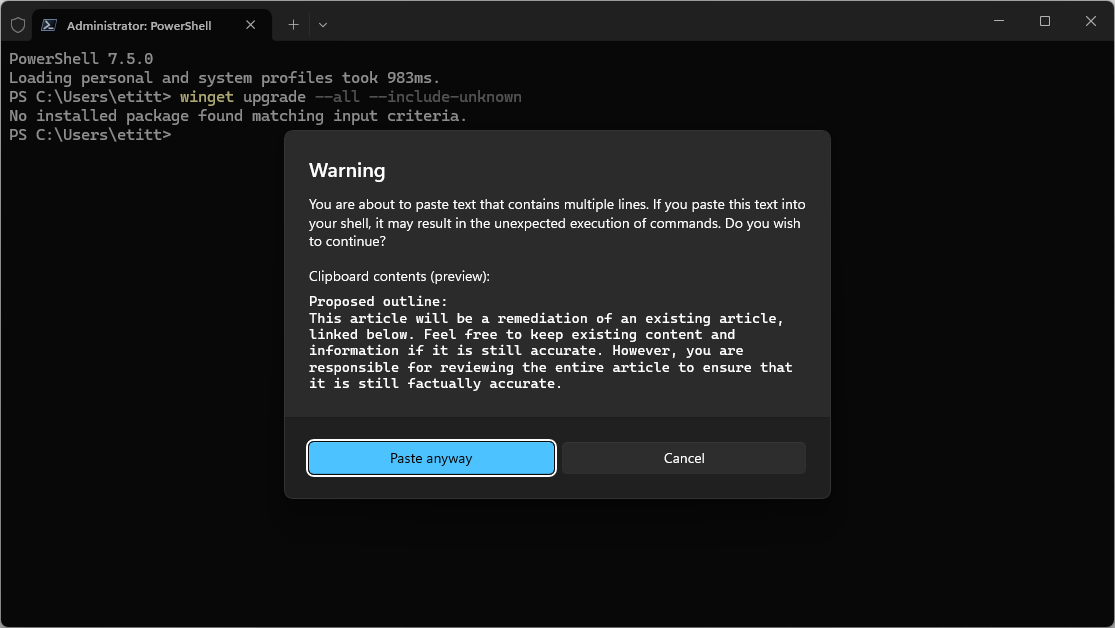Cancel the multi-line paste warning
The height and width of the screenshot is (628, 1115).
point(683,458)
